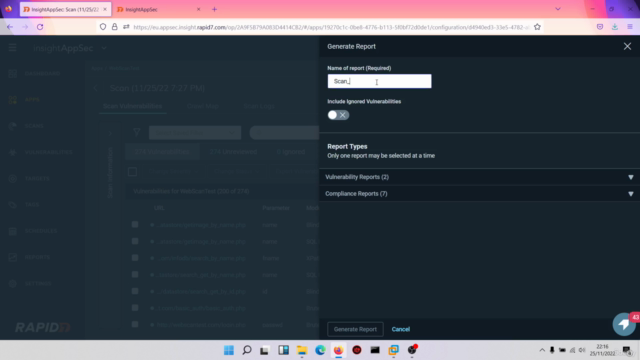Select the InsightAppSec Scan browser tab
Image resolution: width=640 pixels, height=360 pixels.
click(65, 9)
